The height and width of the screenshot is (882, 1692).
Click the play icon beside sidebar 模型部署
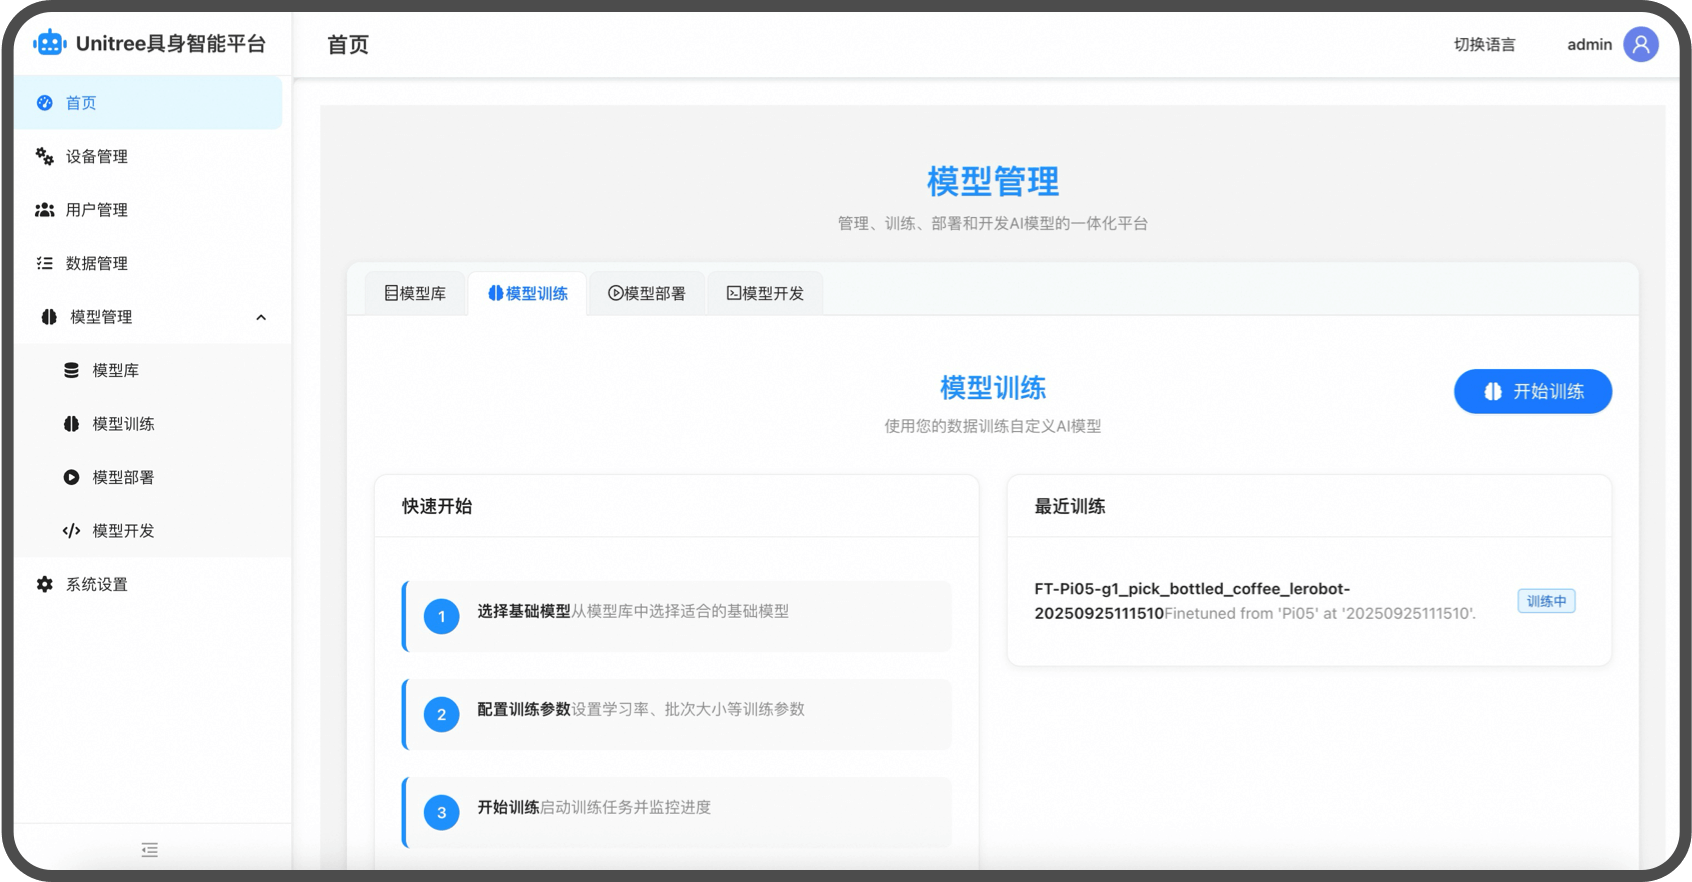pos(71,477)
